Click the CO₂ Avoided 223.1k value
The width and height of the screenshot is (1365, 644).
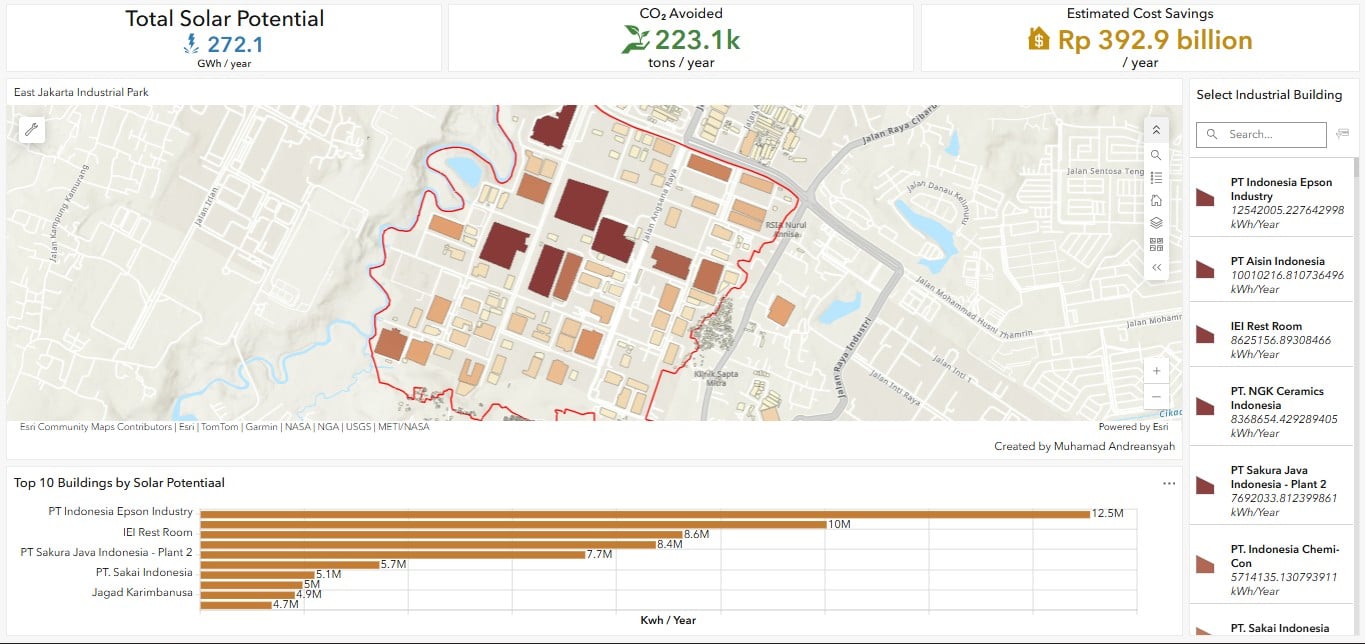point(697,40)
